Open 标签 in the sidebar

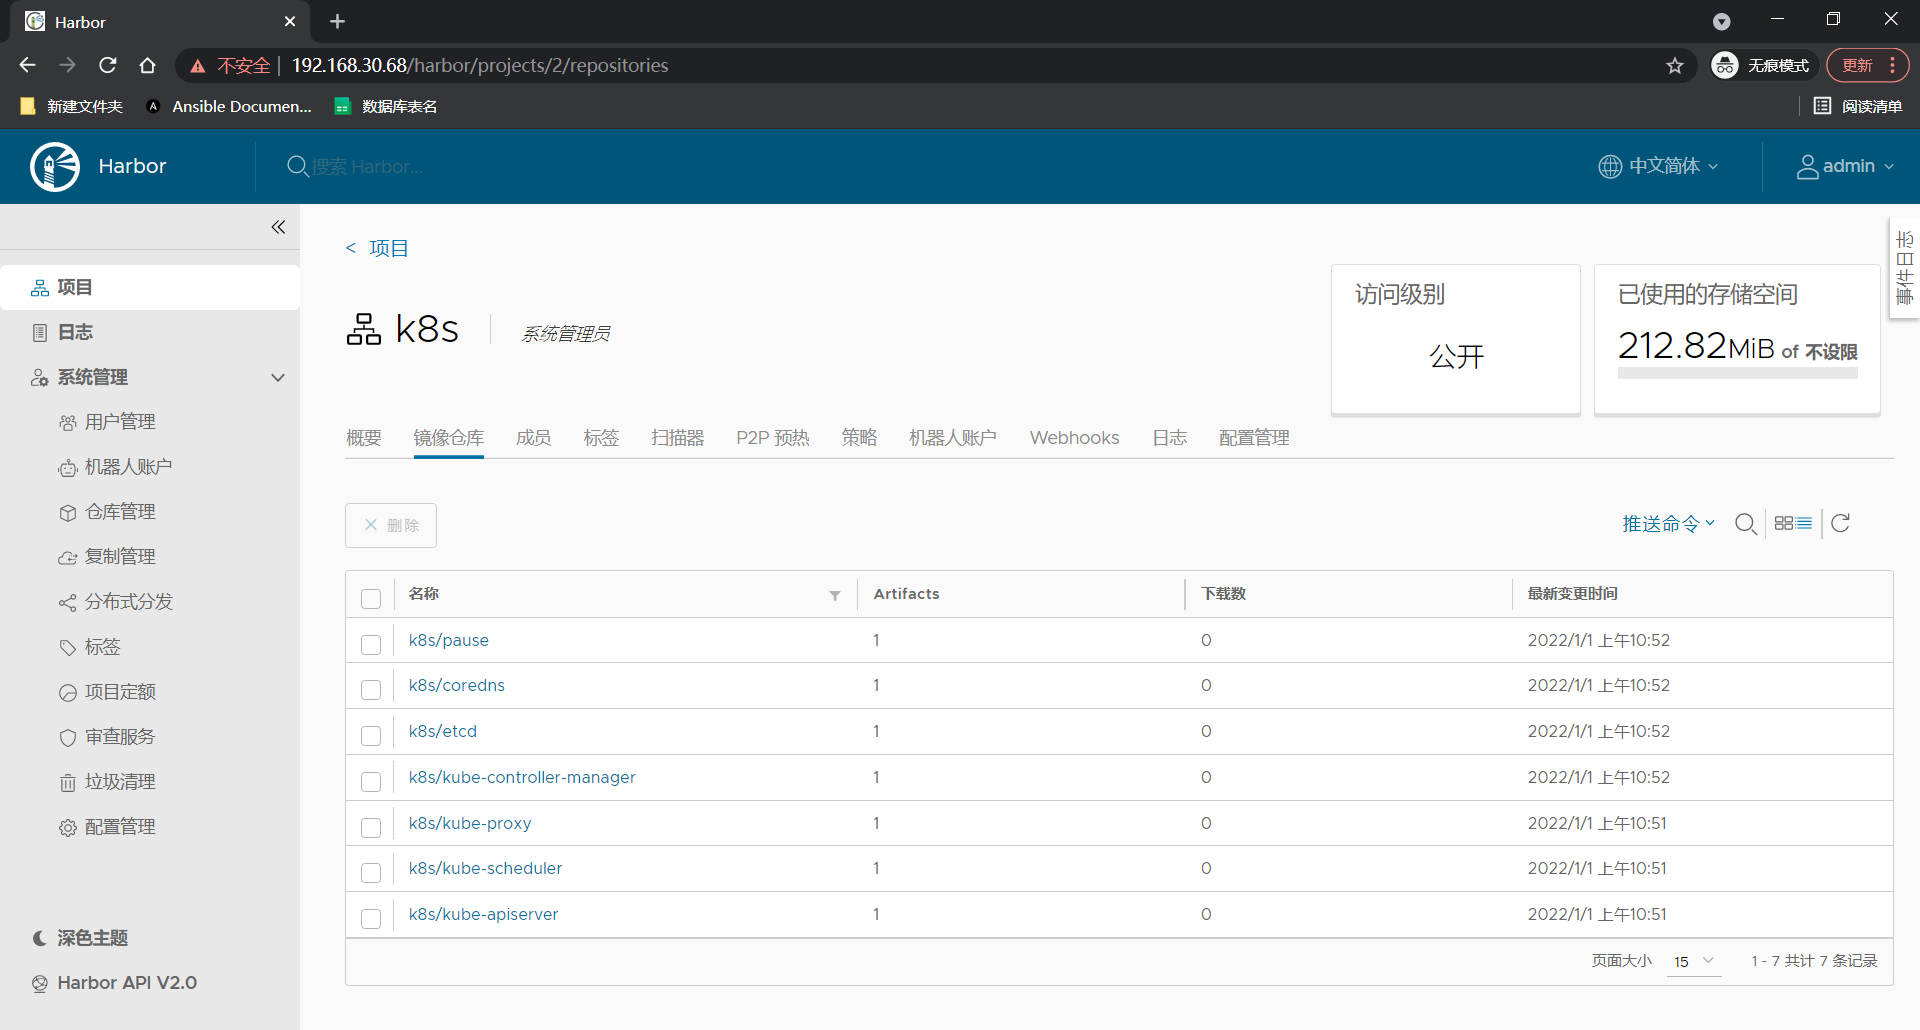tap(89, 647)
